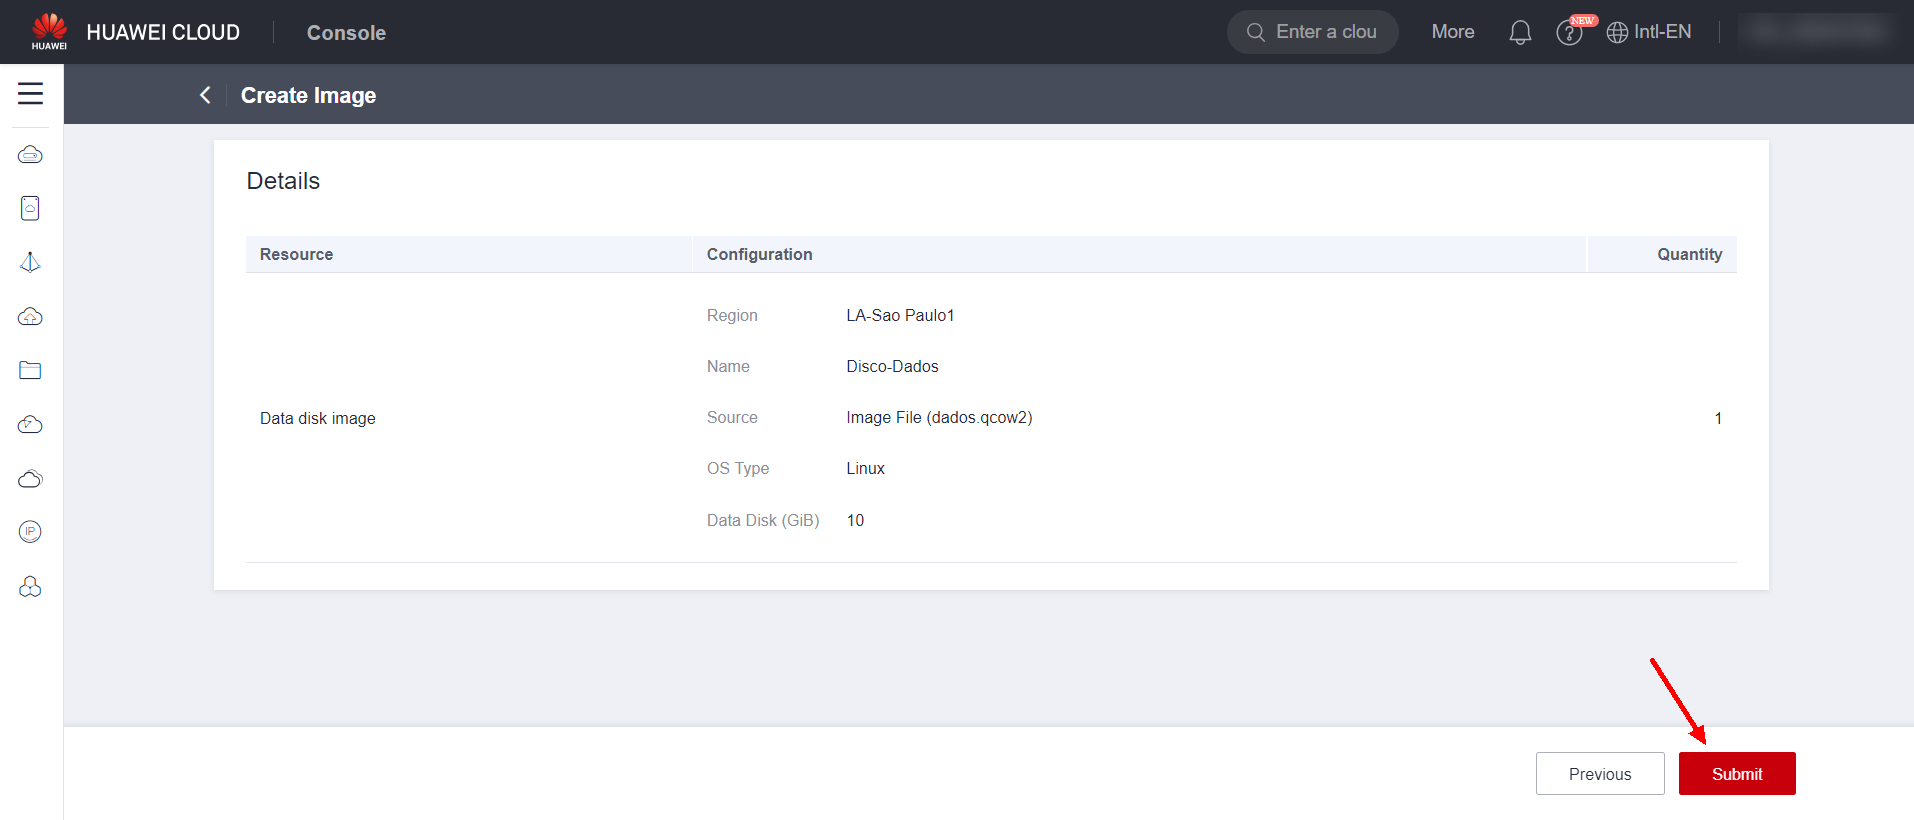Click the three-hexagon cluster sidebar icon
Screen dimensions: 1914x820
pos(31,587)
